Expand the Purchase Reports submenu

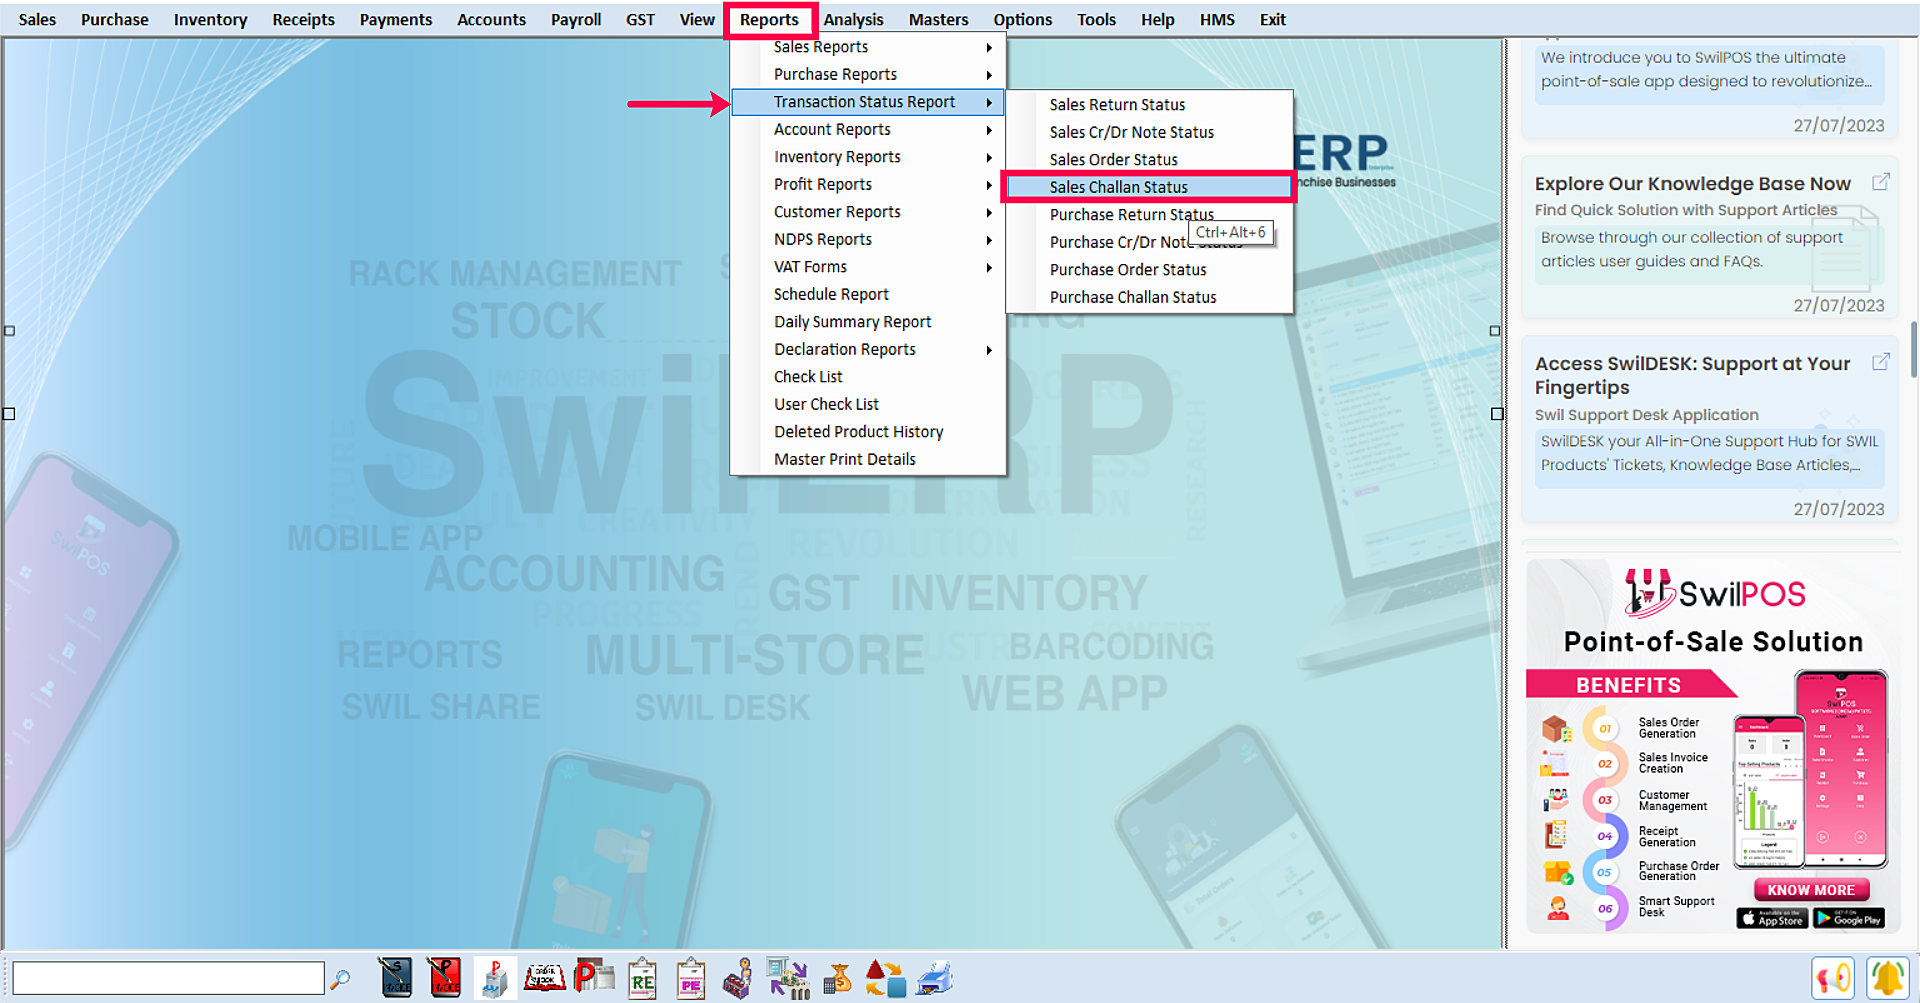coord(868,74)
